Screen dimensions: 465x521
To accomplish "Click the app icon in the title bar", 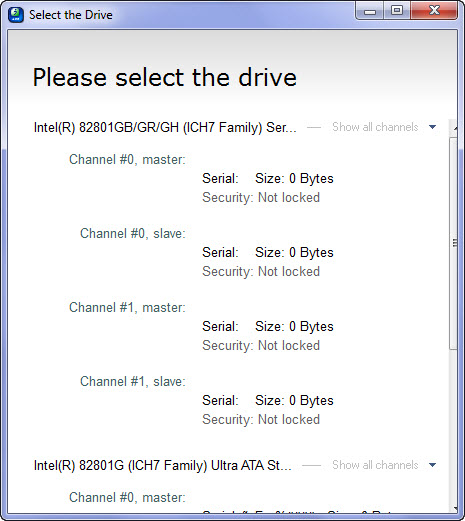I will click(x=16, y=15).
